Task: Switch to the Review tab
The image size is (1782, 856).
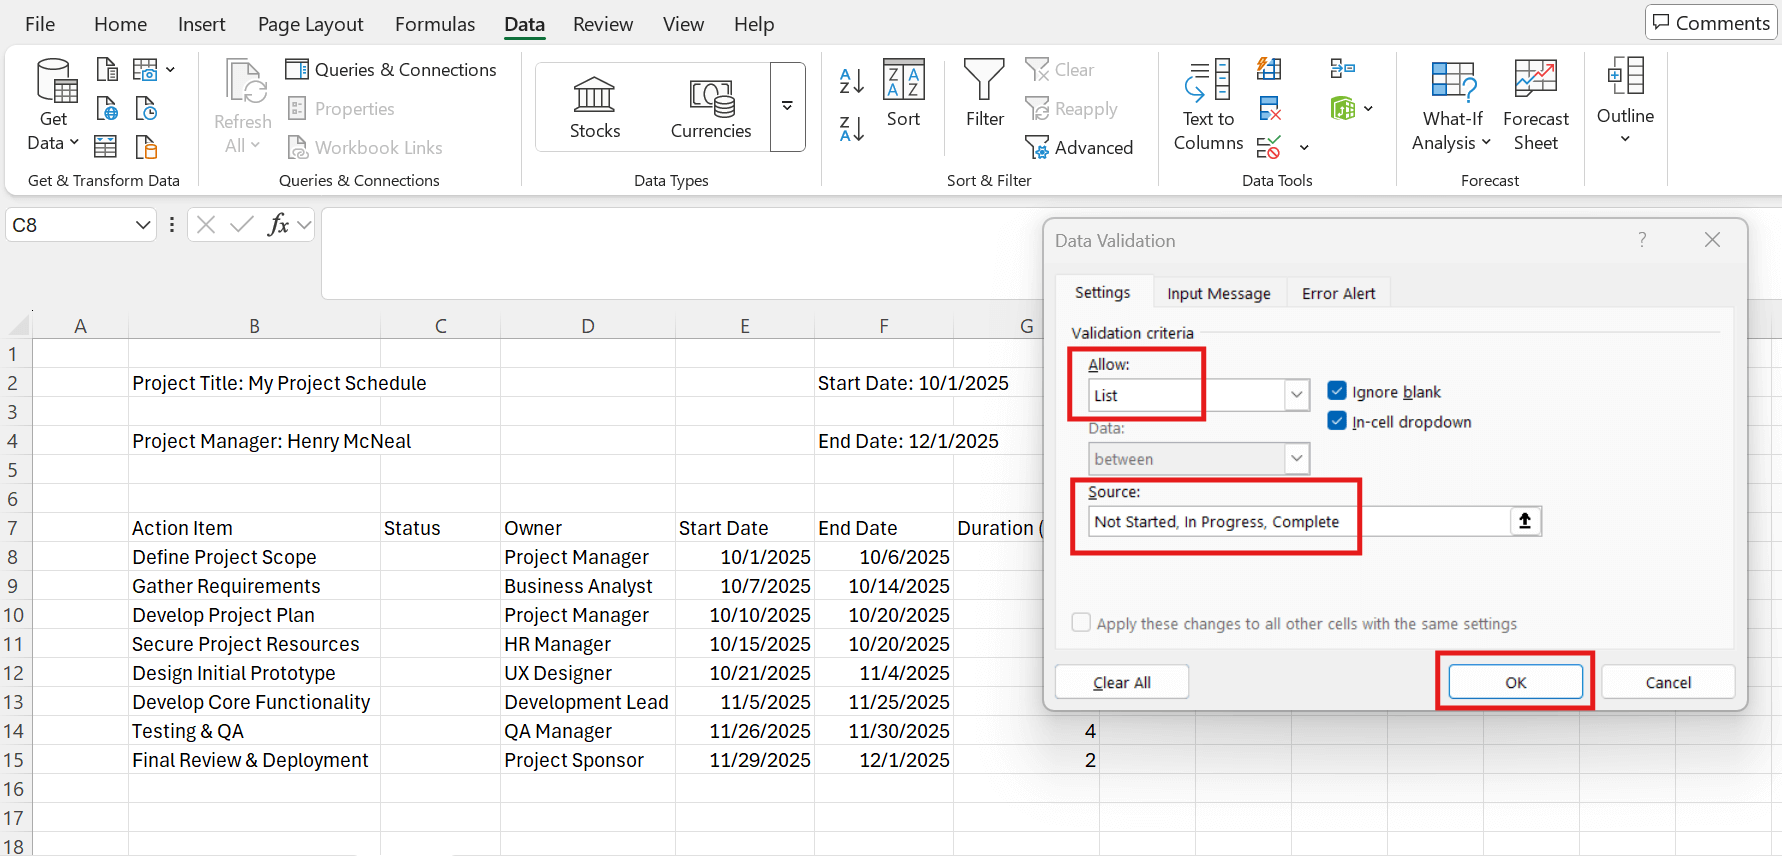Action: tap(603, 24)
